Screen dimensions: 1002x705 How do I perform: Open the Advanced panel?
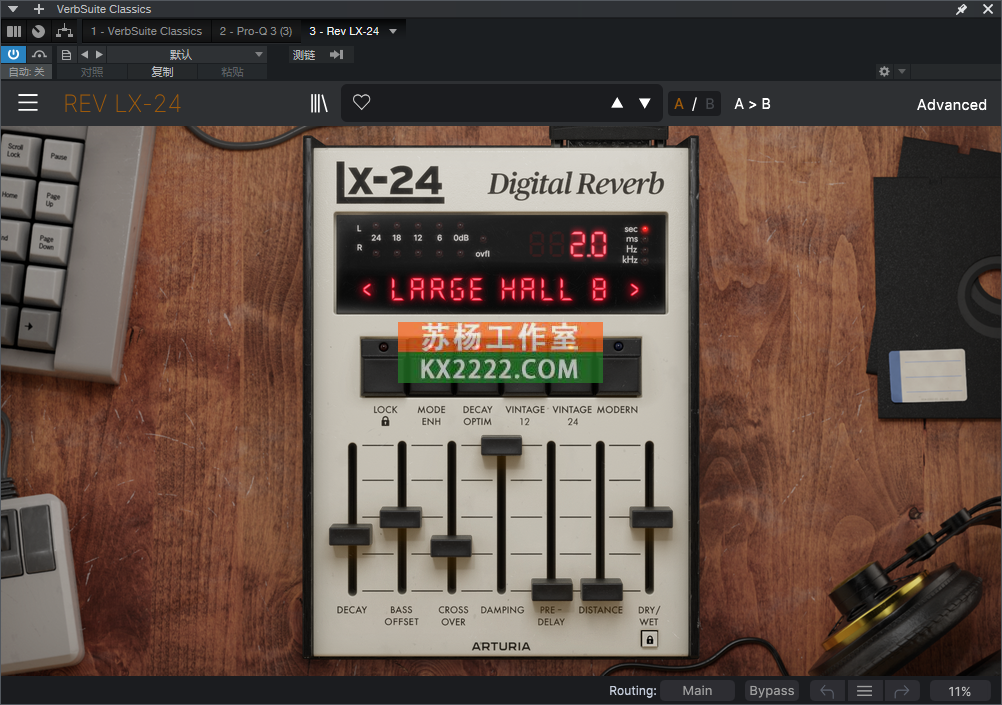point(952,104)
